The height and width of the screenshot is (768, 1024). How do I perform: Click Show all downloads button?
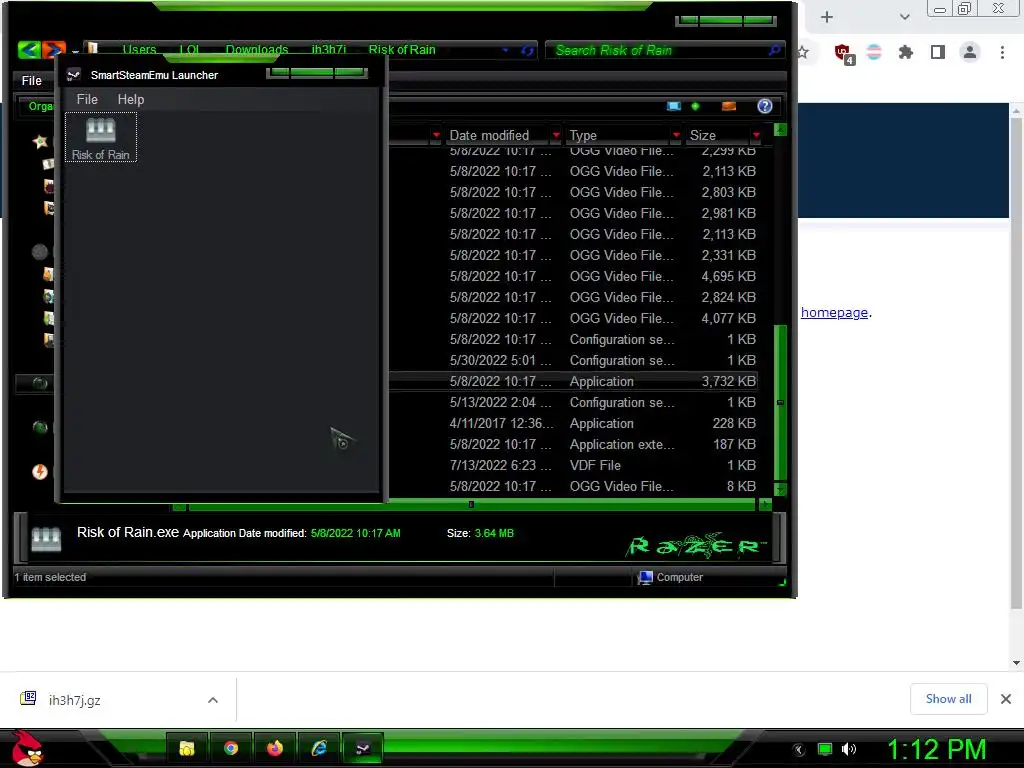click(948, 699)
